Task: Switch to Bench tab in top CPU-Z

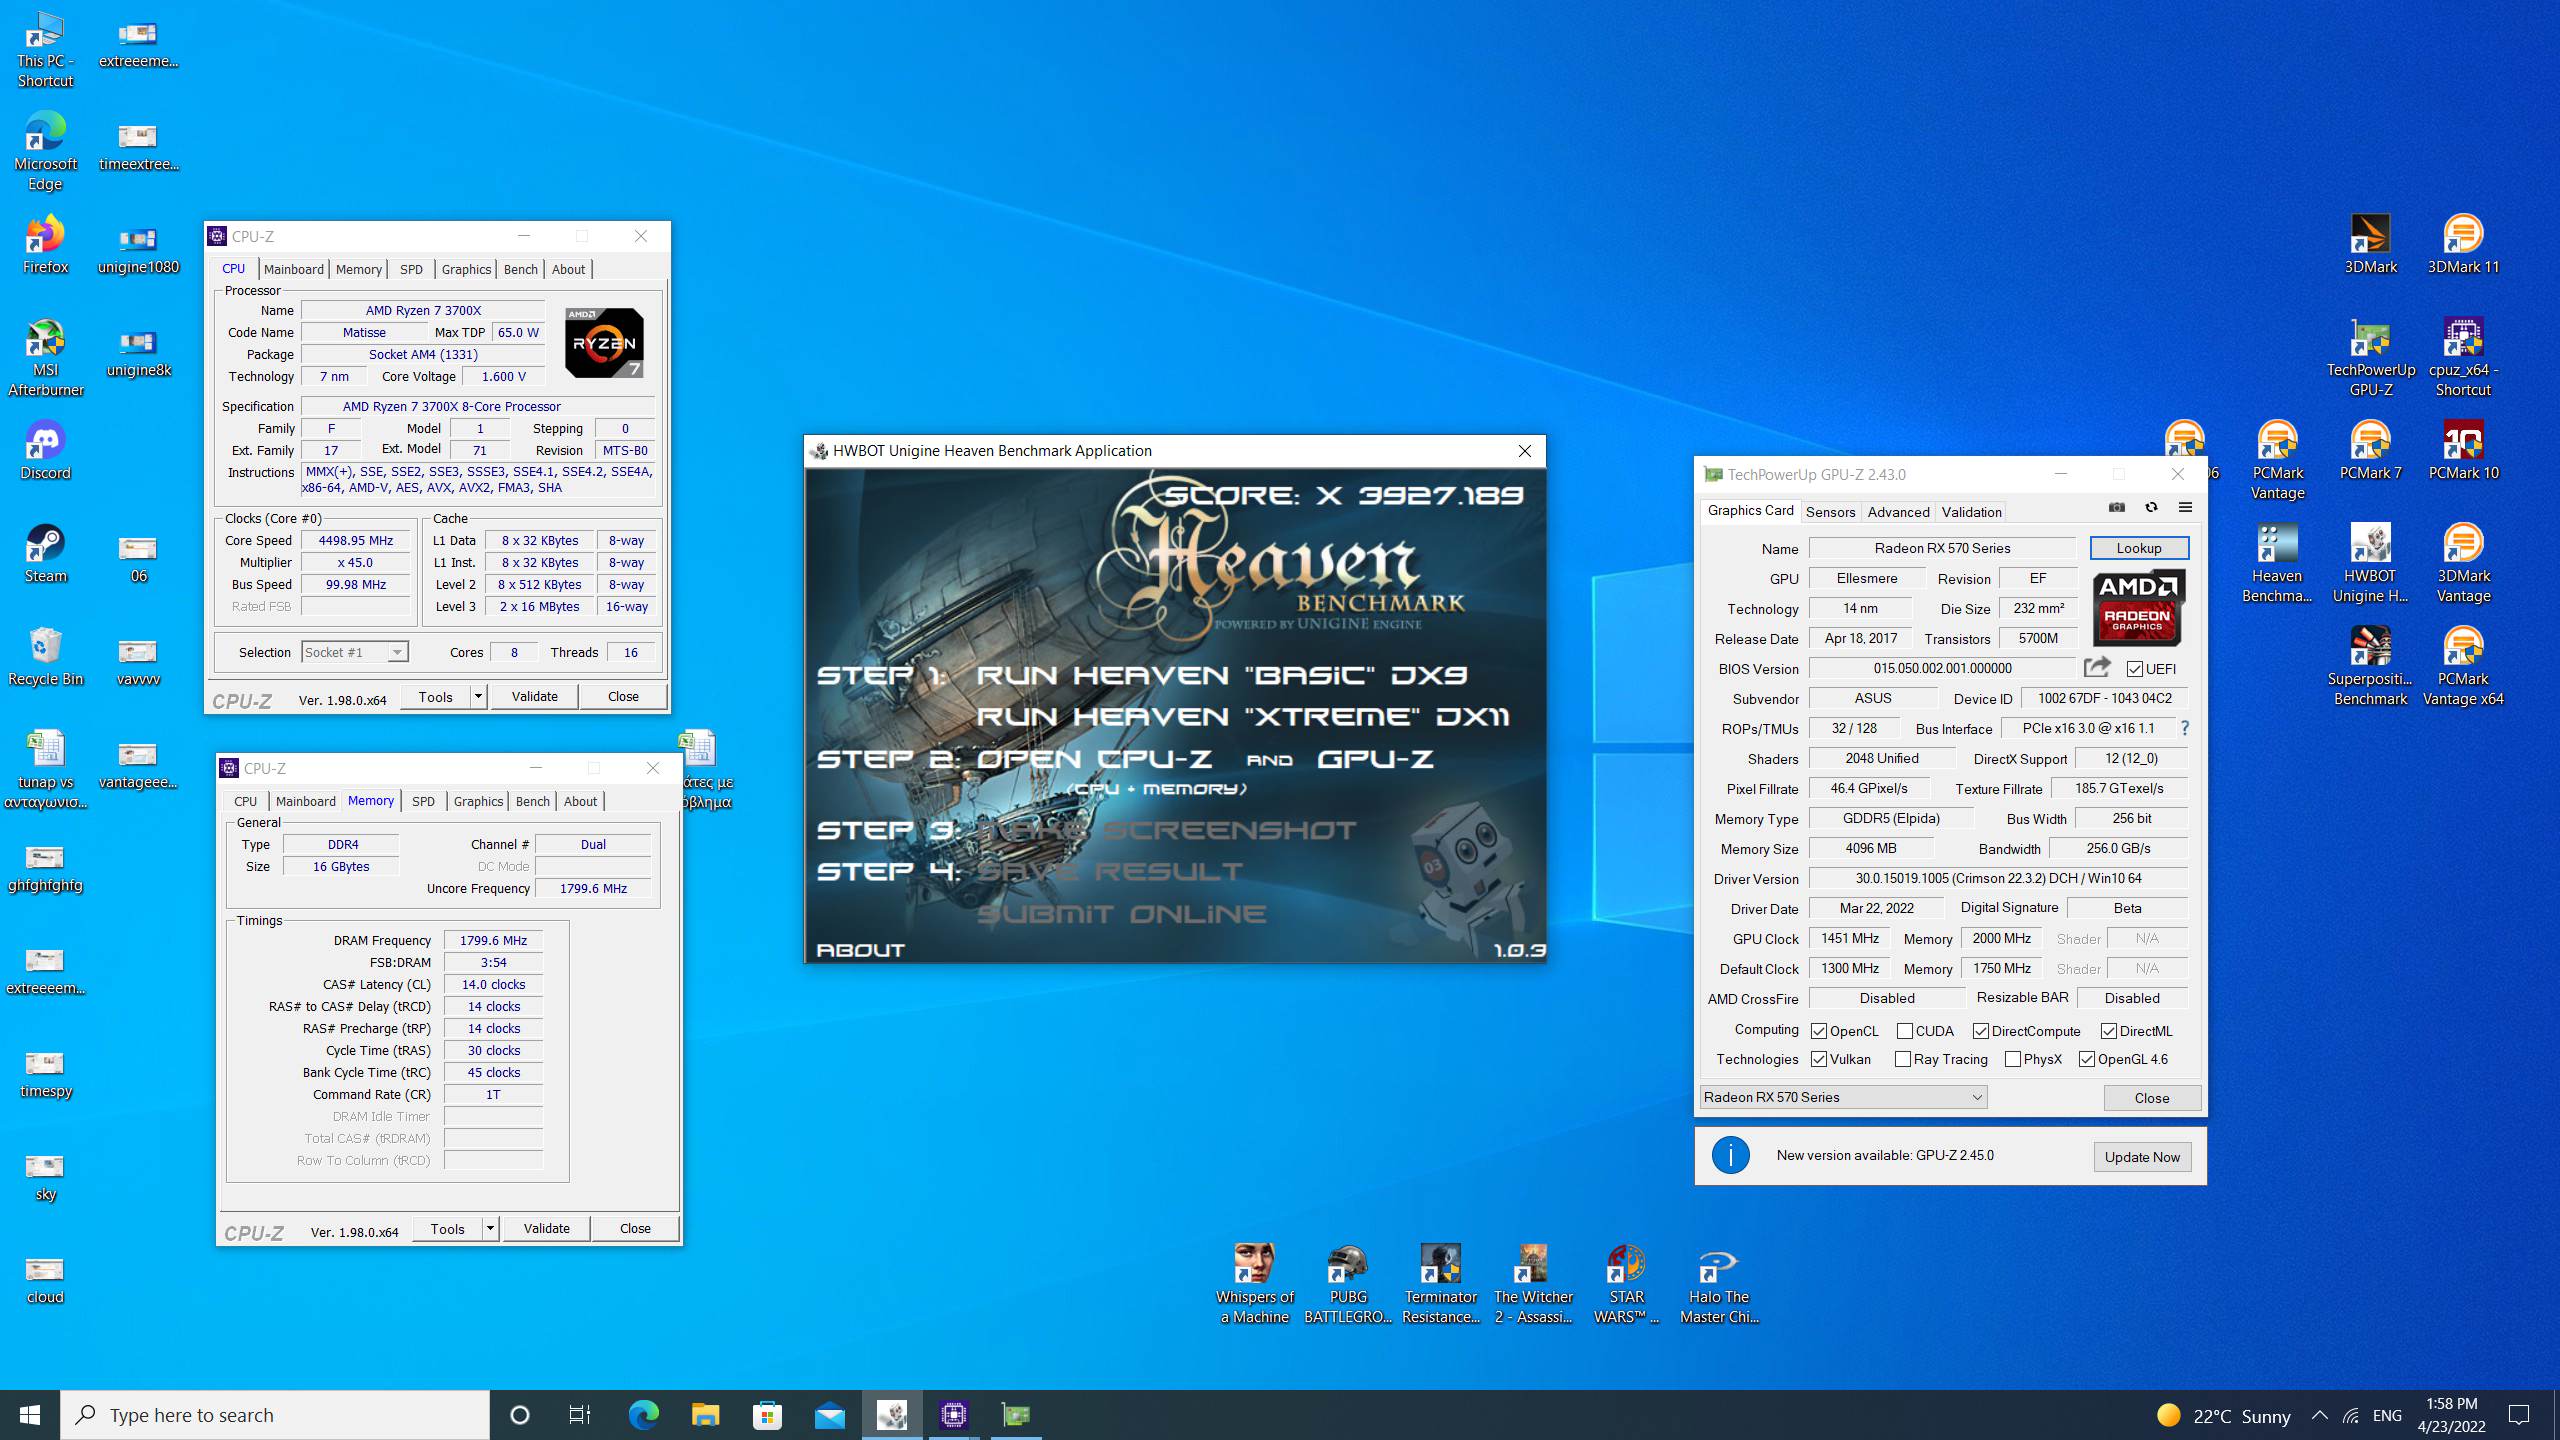Action: [x=520, y=269]
